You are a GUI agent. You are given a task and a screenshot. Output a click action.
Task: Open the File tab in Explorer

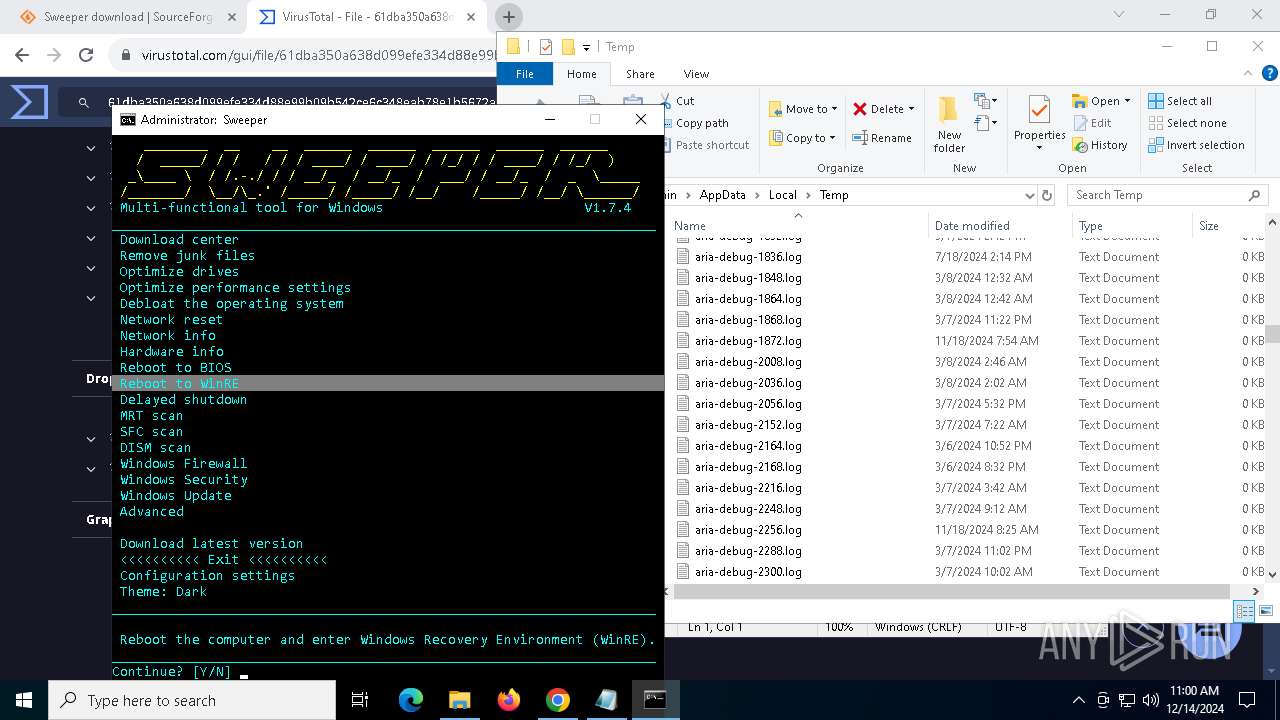[525, 74]
